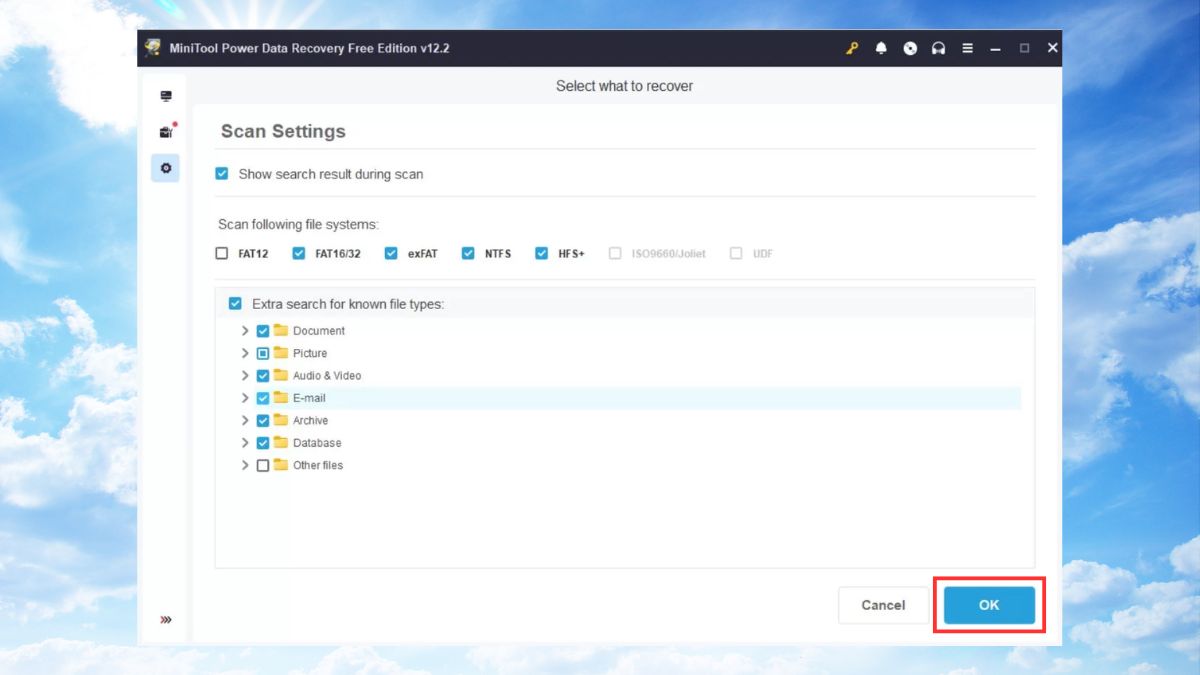Open the headset support icon
Screen dimensions: 1200x675
tap(938, 48)
